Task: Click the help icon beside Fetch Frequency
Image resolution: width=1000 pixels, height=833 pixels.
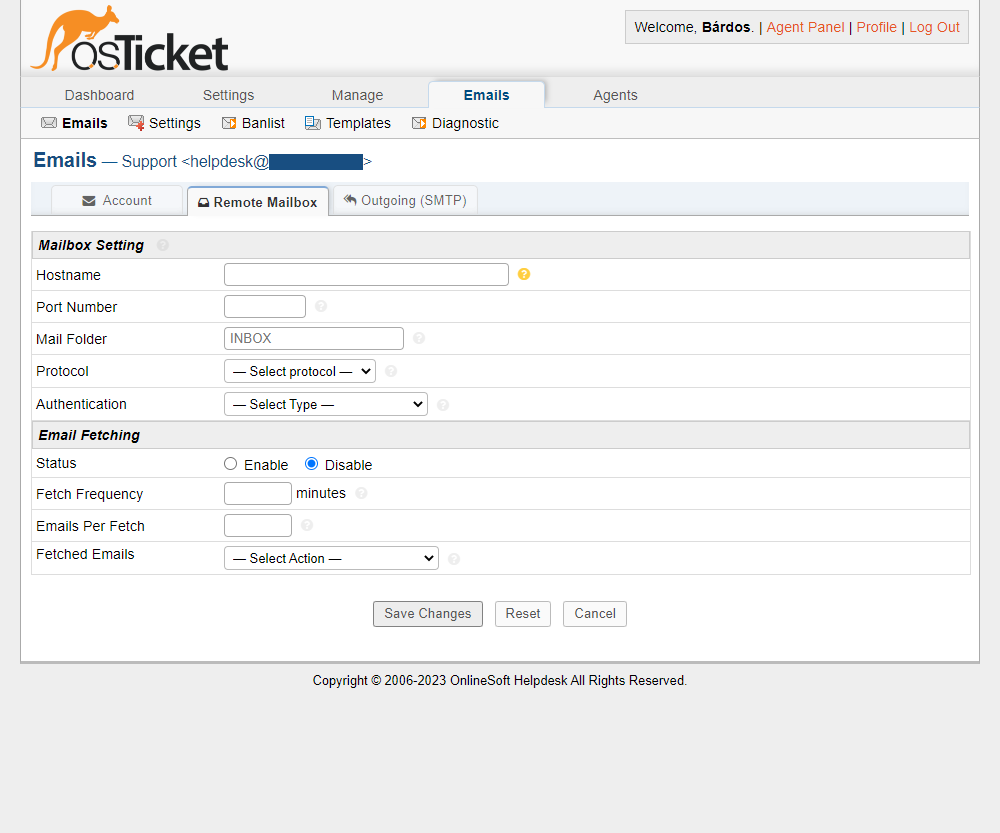Action: pos(361,493)
